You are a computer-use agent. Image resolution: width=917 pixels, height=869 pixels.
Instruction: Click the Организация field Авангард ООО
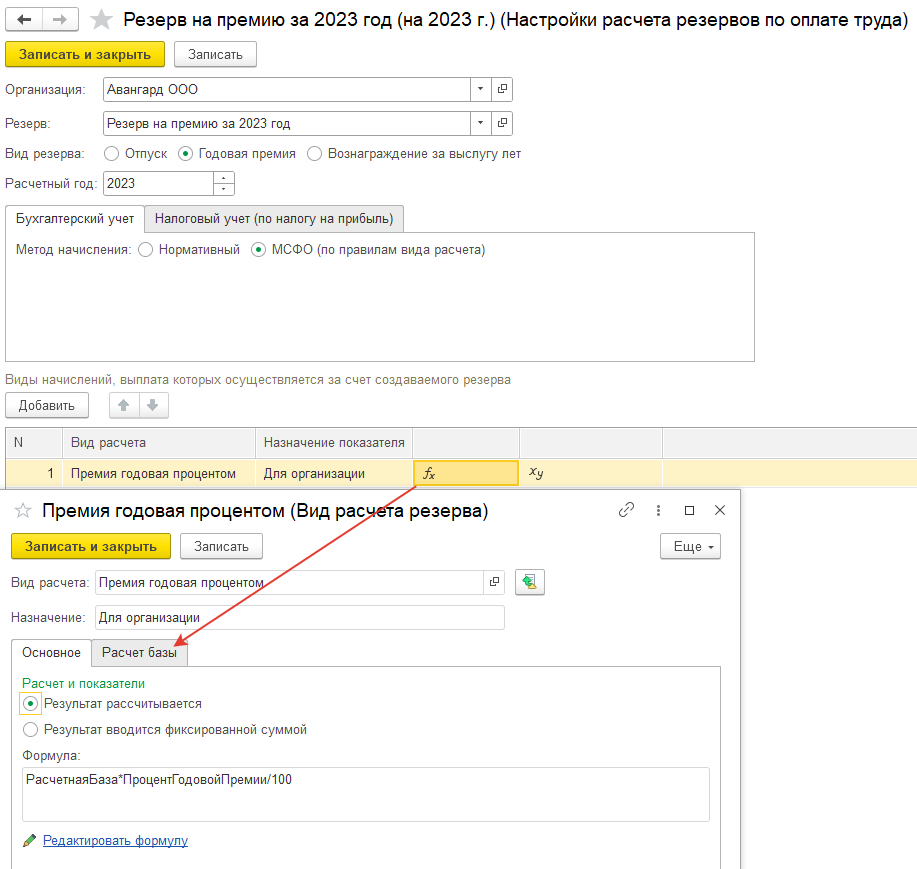287,89
